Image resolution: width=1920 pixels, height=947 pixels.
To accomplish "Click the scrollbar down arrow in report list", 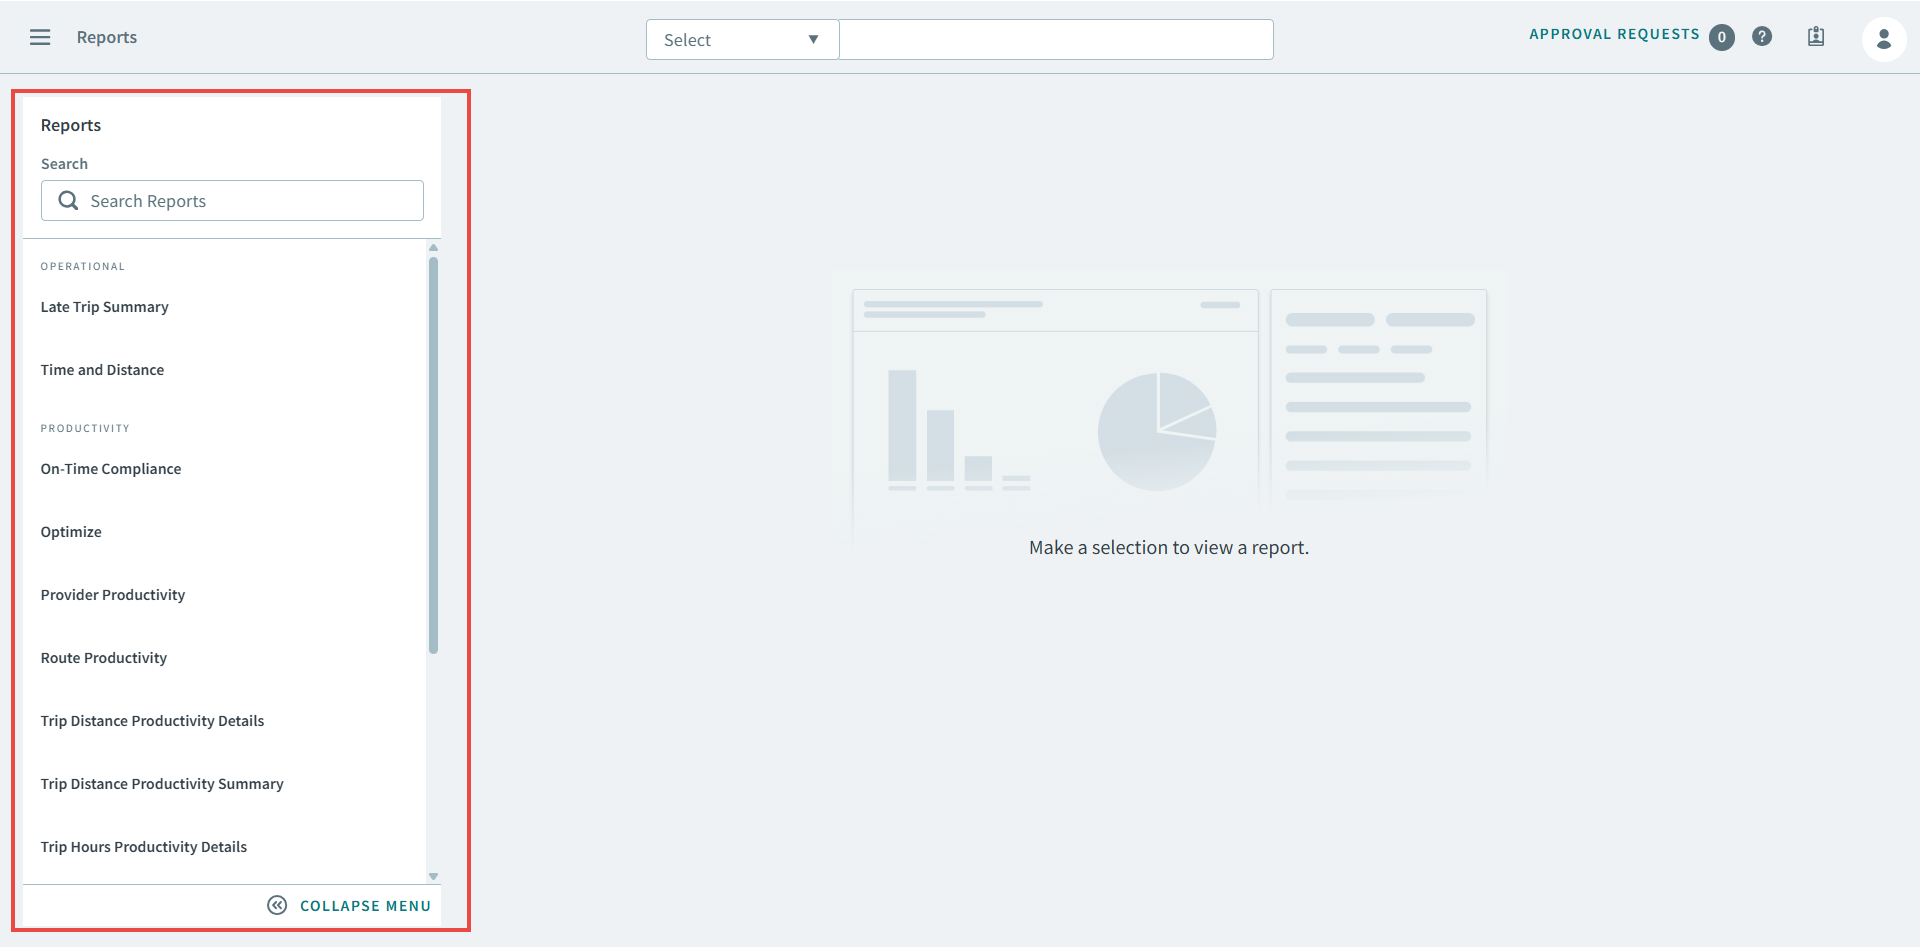I will (433, 875).
